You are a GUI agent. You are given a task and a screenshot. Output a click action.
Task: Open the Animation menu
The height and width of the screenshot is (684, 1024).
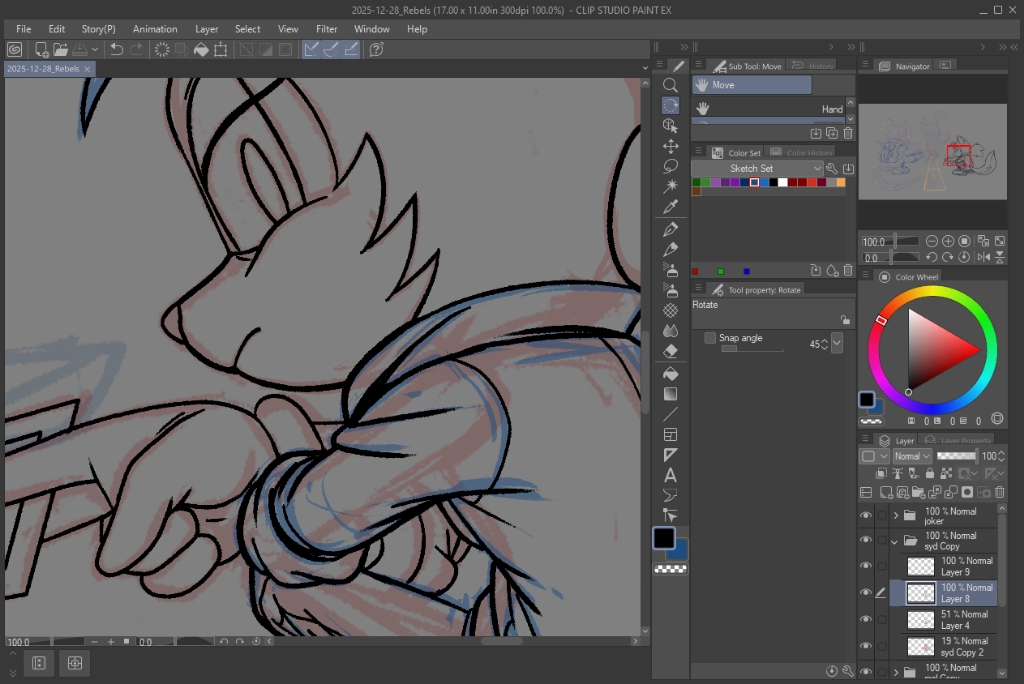point(155,29)
